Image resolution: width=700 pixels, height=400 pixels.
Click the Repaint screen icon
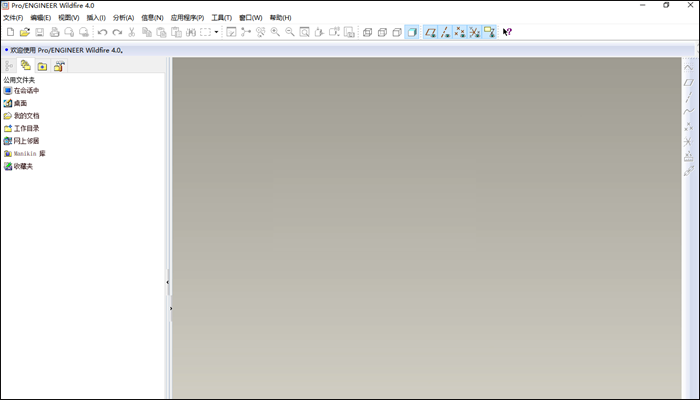tap(231, 32)
